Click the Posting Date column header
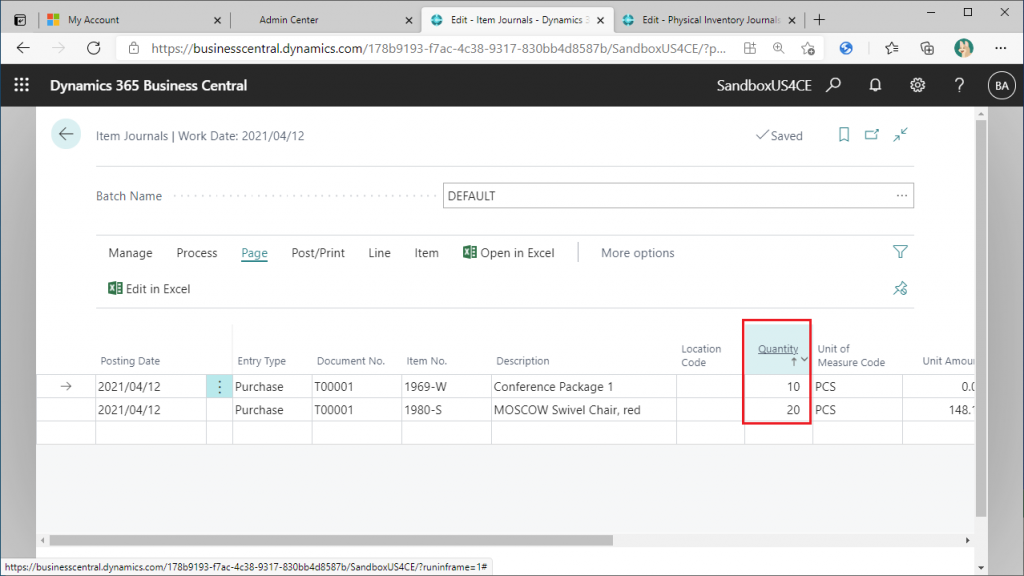This screenshot has height=576, width=1024. pos(130,360)
